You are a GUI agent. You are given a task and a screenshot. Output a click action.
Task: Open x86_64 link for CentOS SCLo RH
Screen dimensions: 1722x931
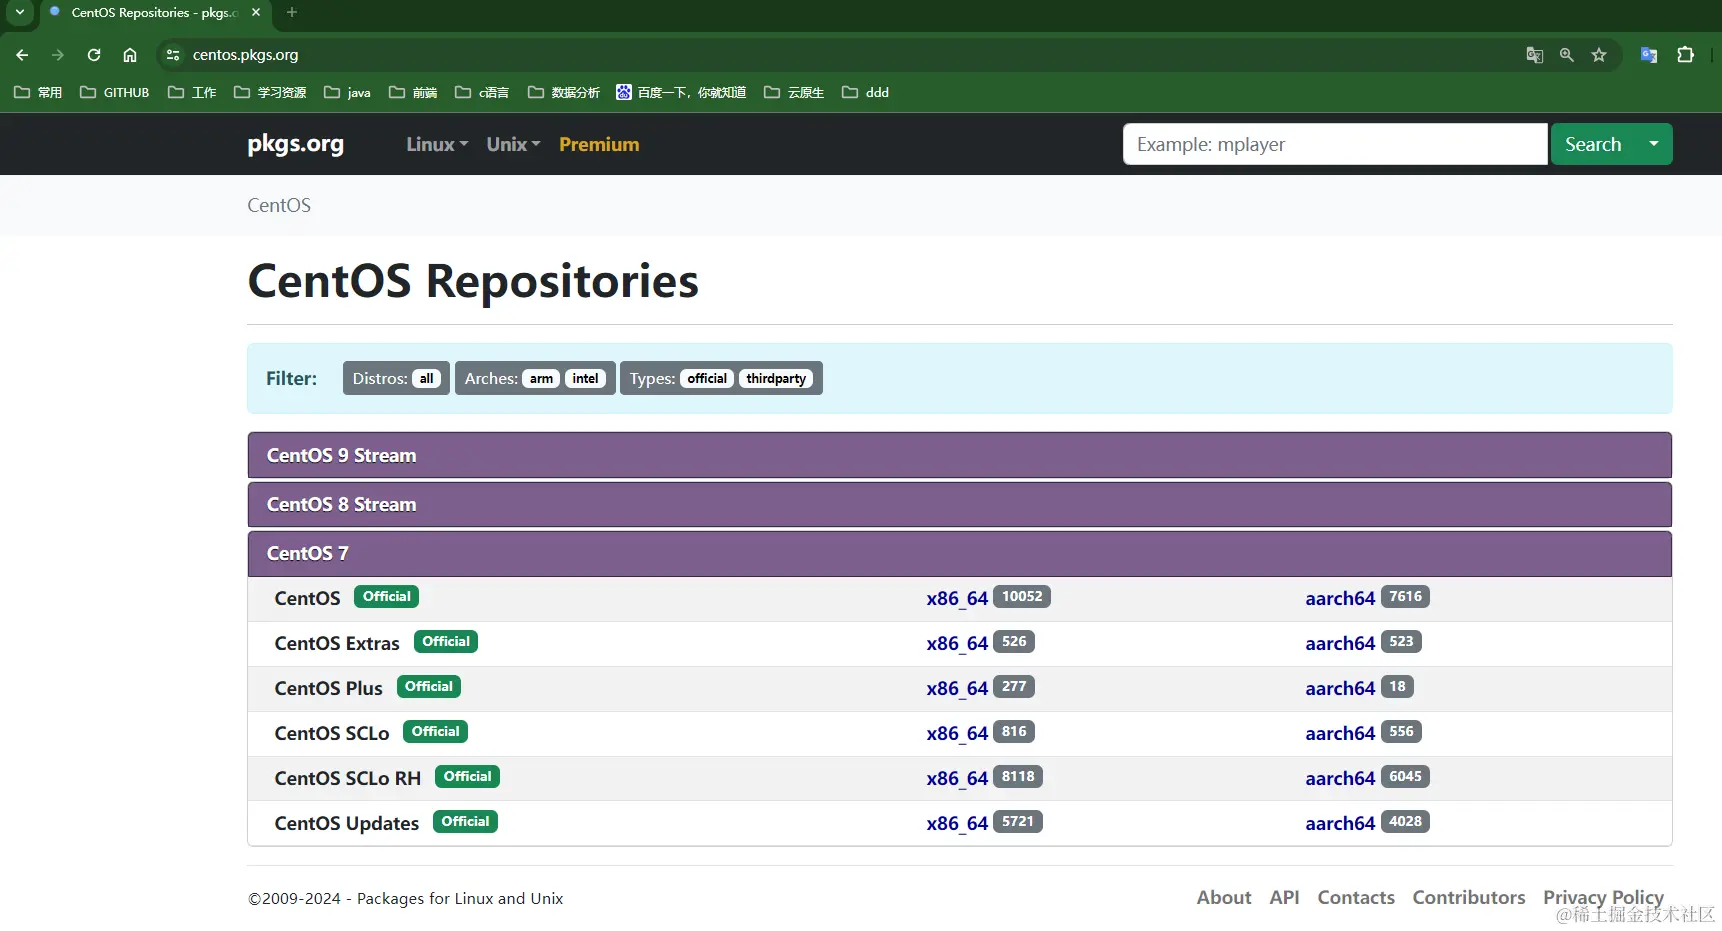(957, 778)
